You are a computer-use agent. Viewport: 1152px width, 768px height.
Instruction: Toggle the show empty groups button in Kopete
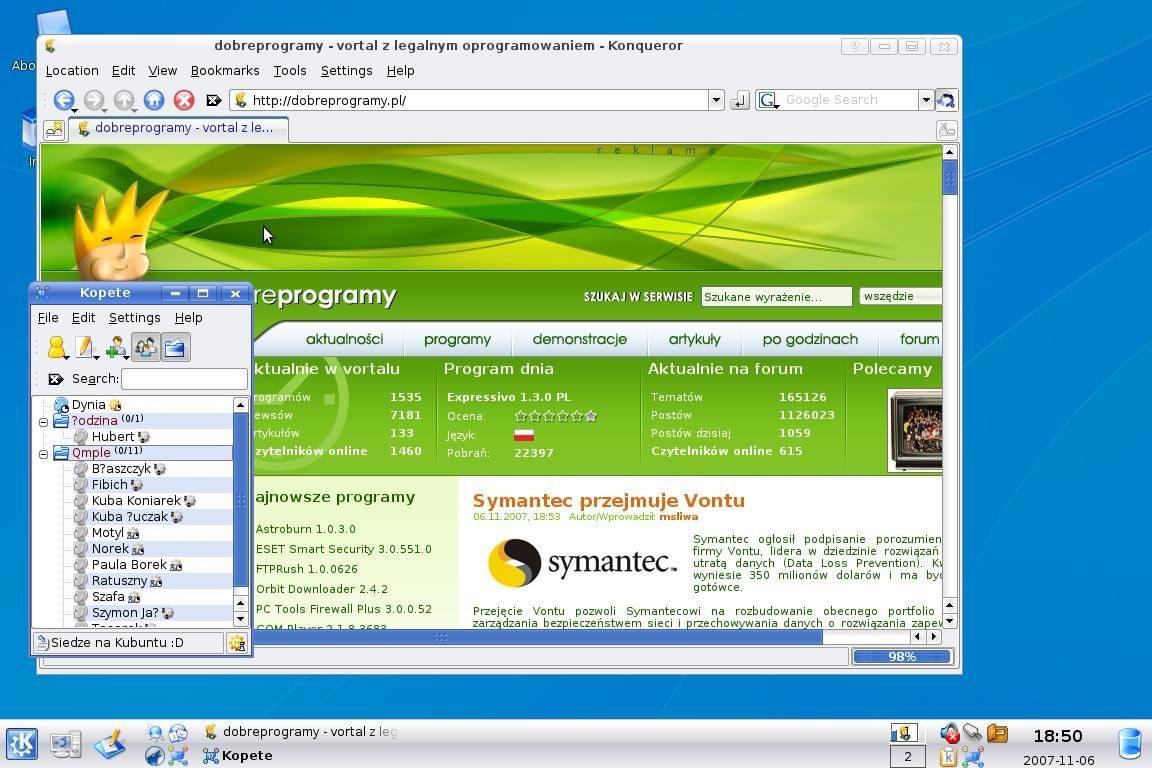pyautogui.click(x=176, y=348)
